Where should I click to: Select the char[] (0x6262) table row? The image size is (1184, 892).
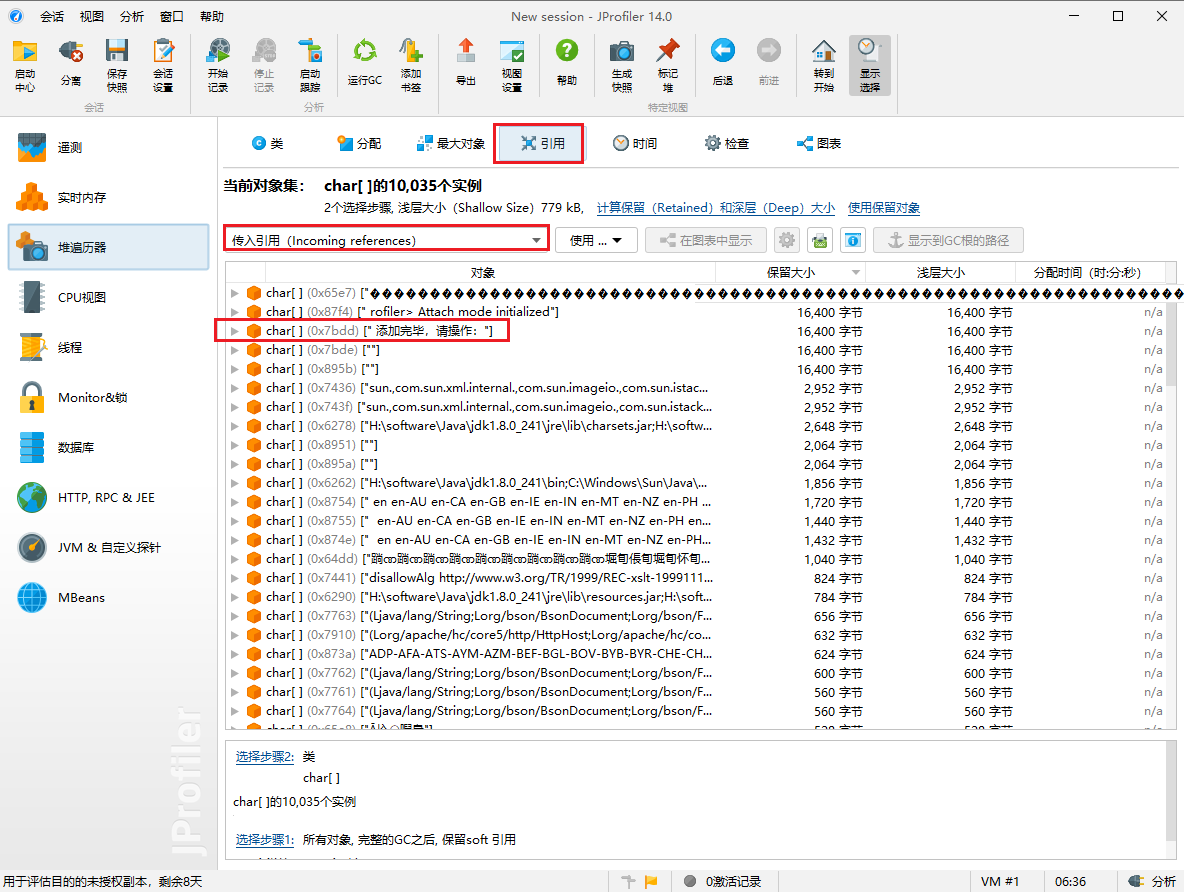696,483
